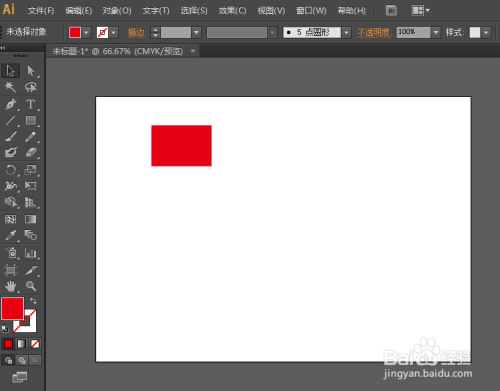500x391 pixels.
Task: Click the 描边 stroke panel link
Action: (x=136, y=33)
